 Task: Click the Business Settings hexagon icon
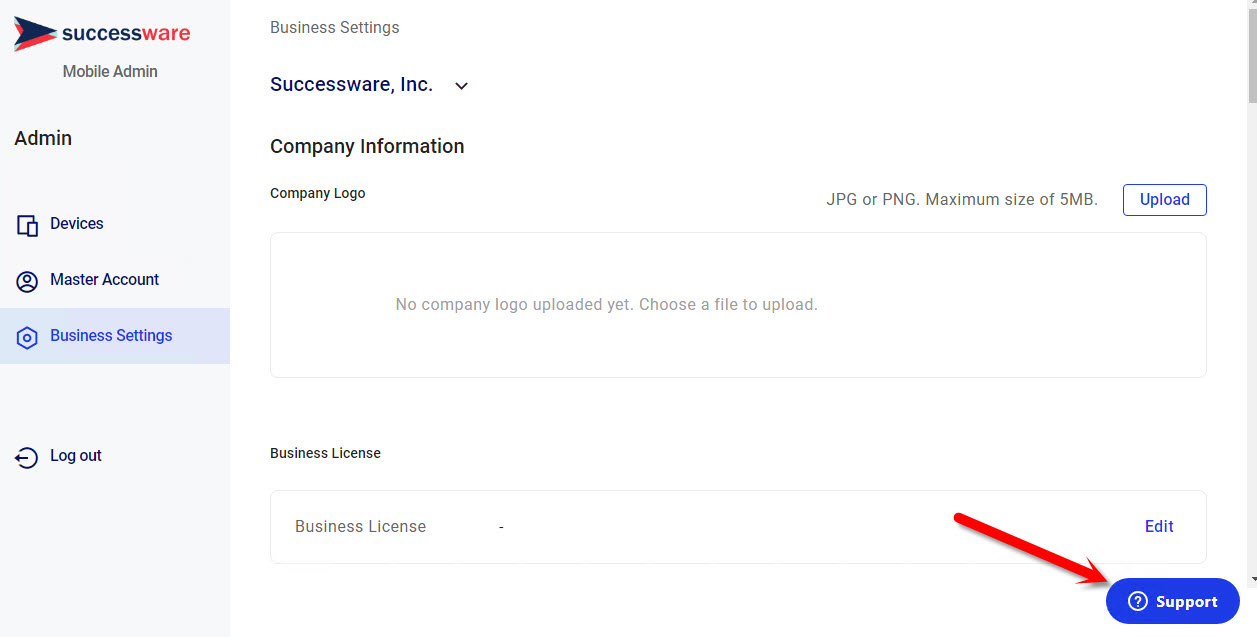pyautogui.click(x=27, y=337)
